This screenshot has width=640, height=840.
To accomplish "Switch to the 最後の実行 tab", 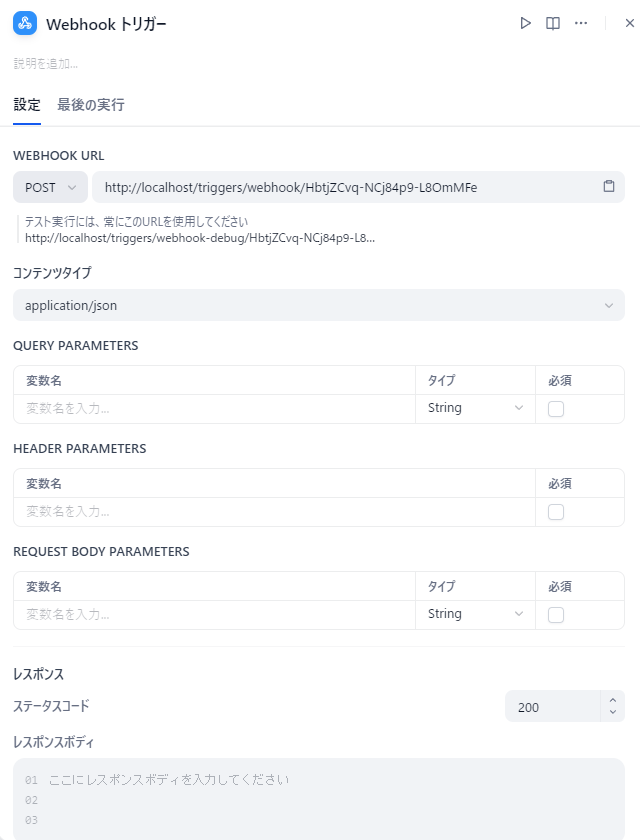I will (x=91, y=105).
